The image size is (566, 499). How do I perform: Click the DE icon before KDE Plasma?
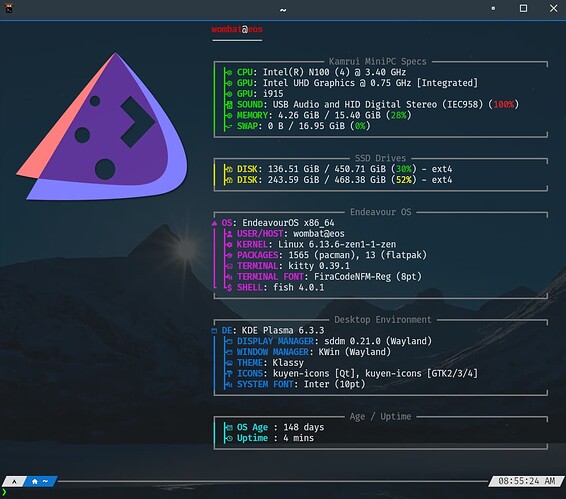pyautogui.click(x=214, y=331)
